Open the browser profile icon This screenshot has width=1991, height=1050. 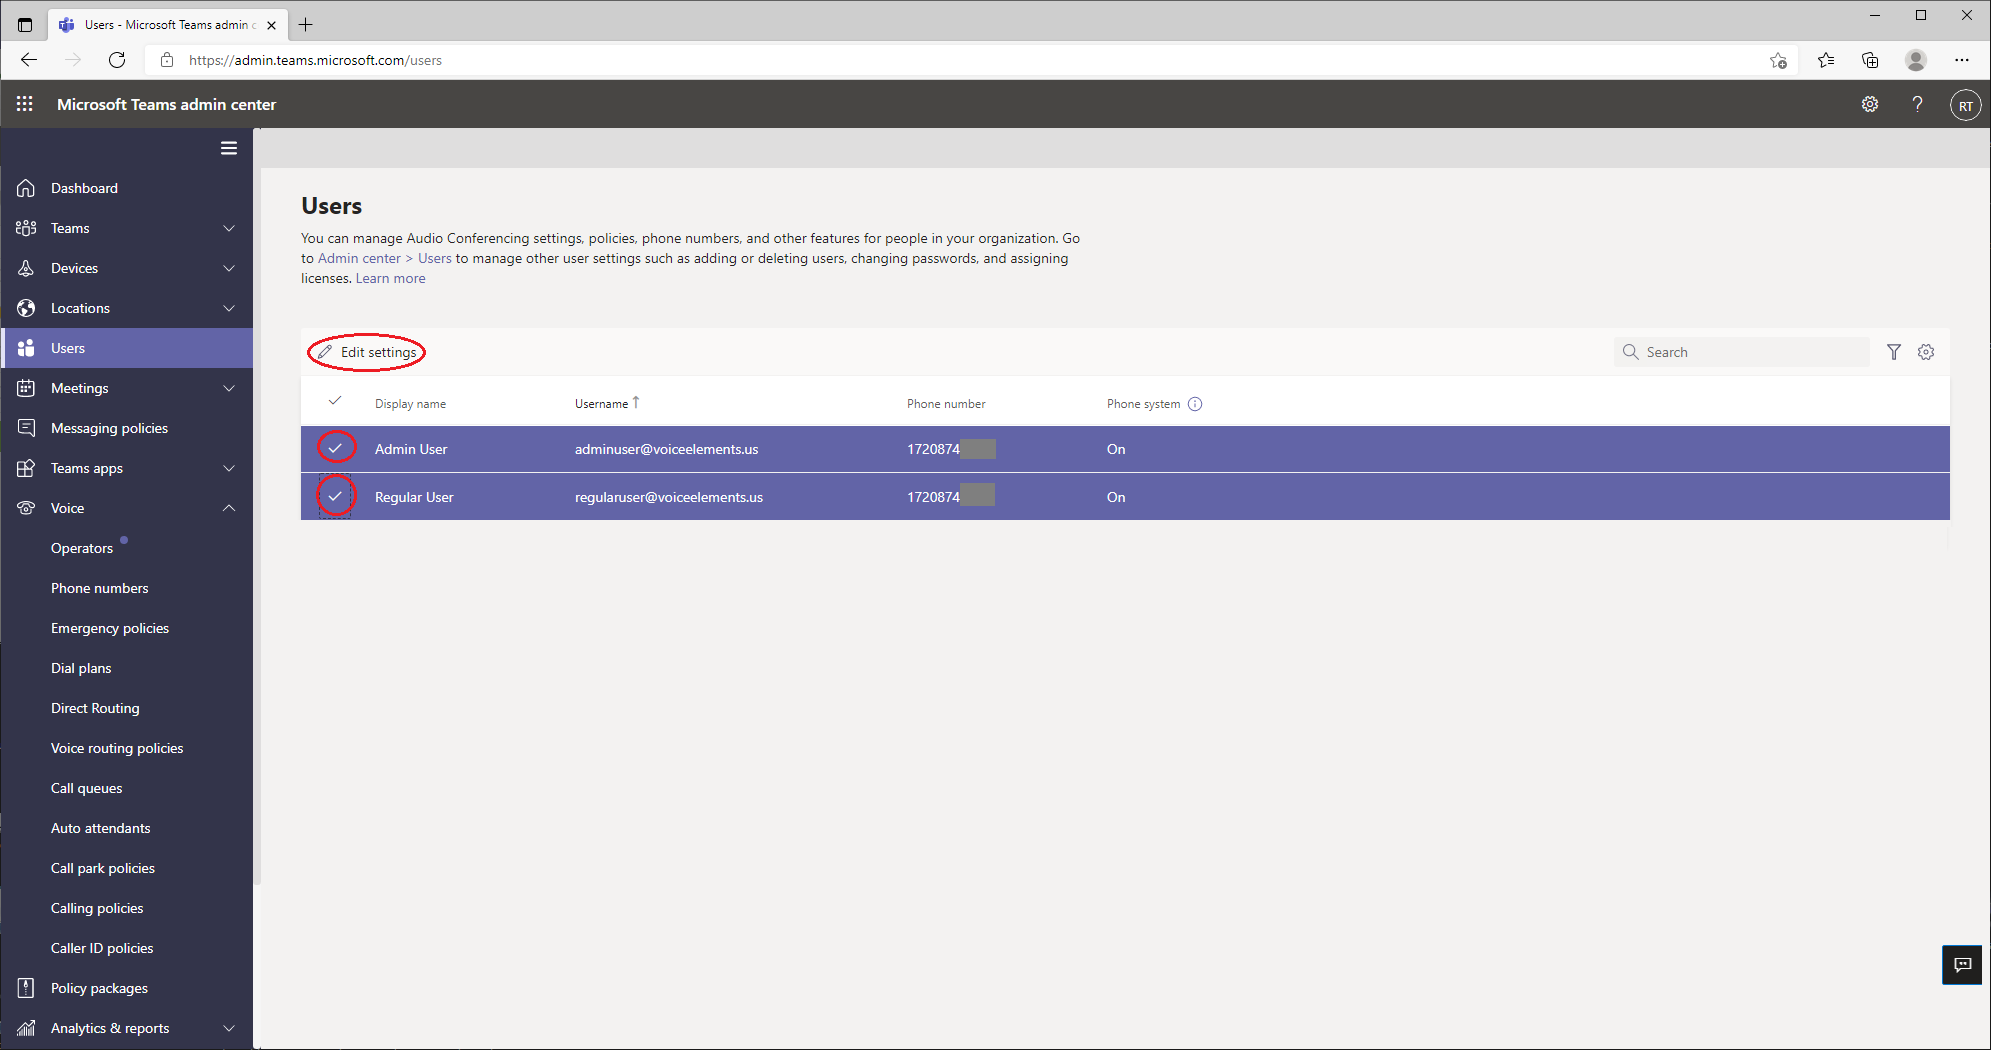point(1916,60)
